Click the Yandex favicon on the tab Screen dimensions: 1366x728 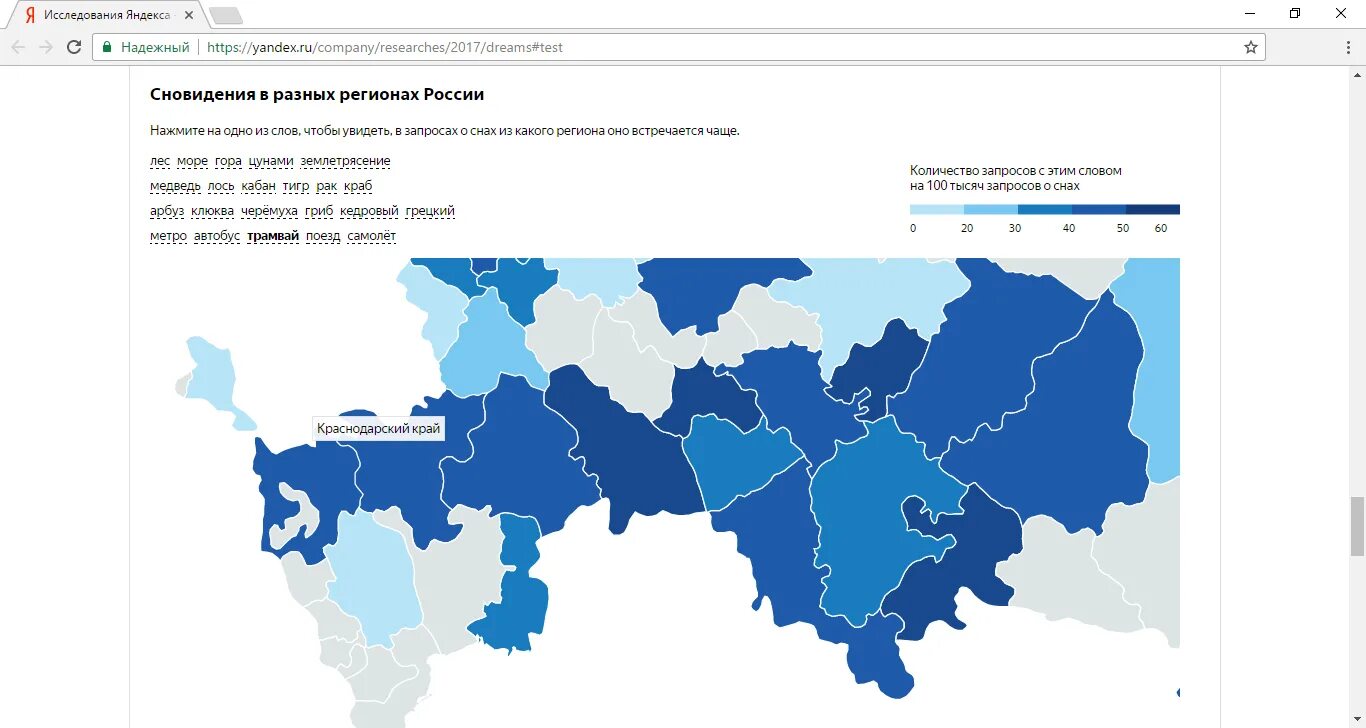pos(30,15)
